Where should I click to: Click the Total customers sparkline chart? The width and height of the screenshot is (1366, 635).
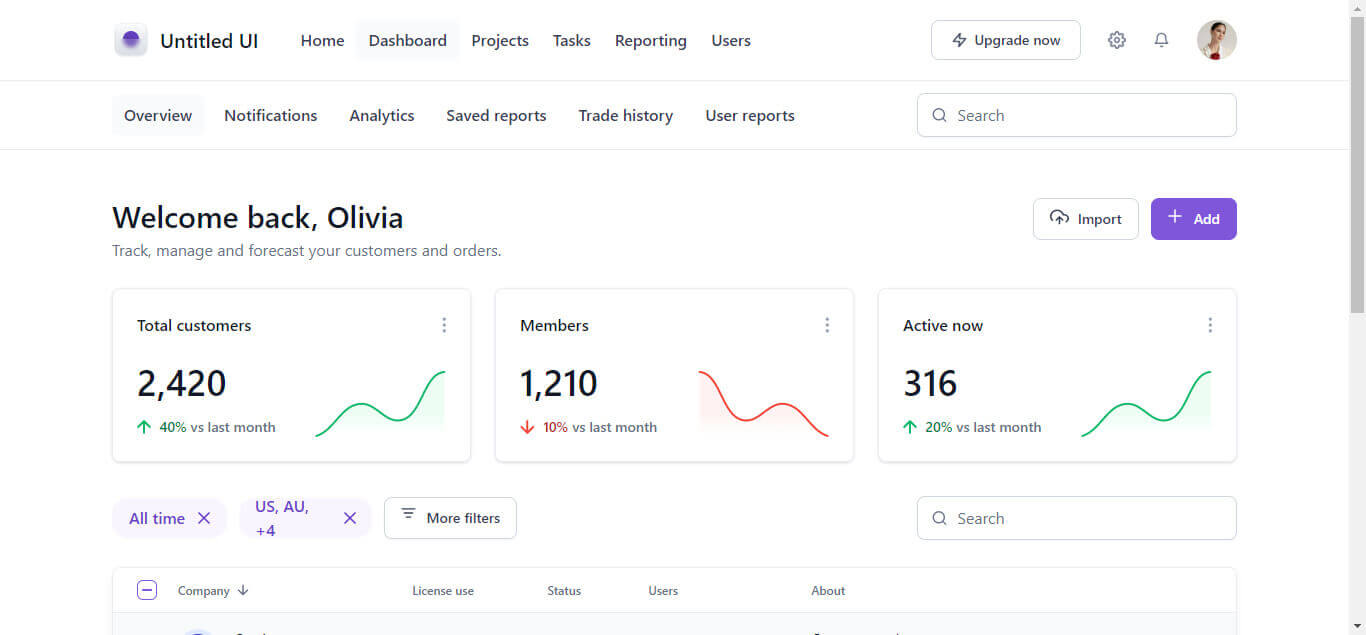[380, 404]
